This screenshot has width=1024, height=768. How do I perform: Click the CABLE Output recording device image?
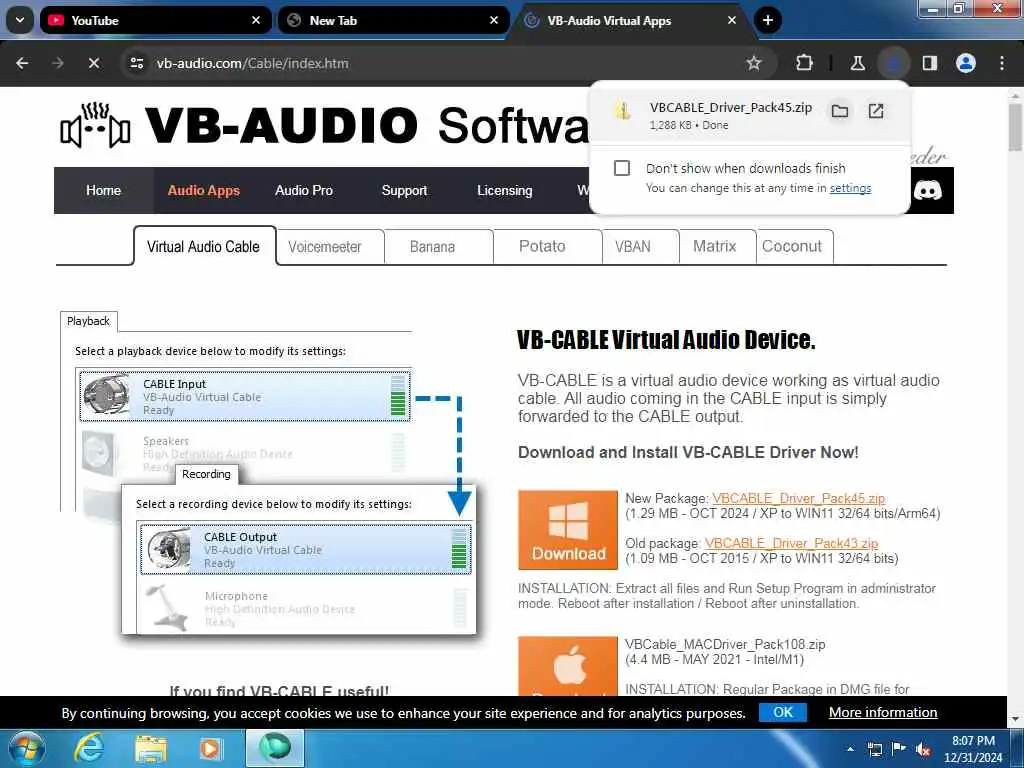click(x=169, y=549)
